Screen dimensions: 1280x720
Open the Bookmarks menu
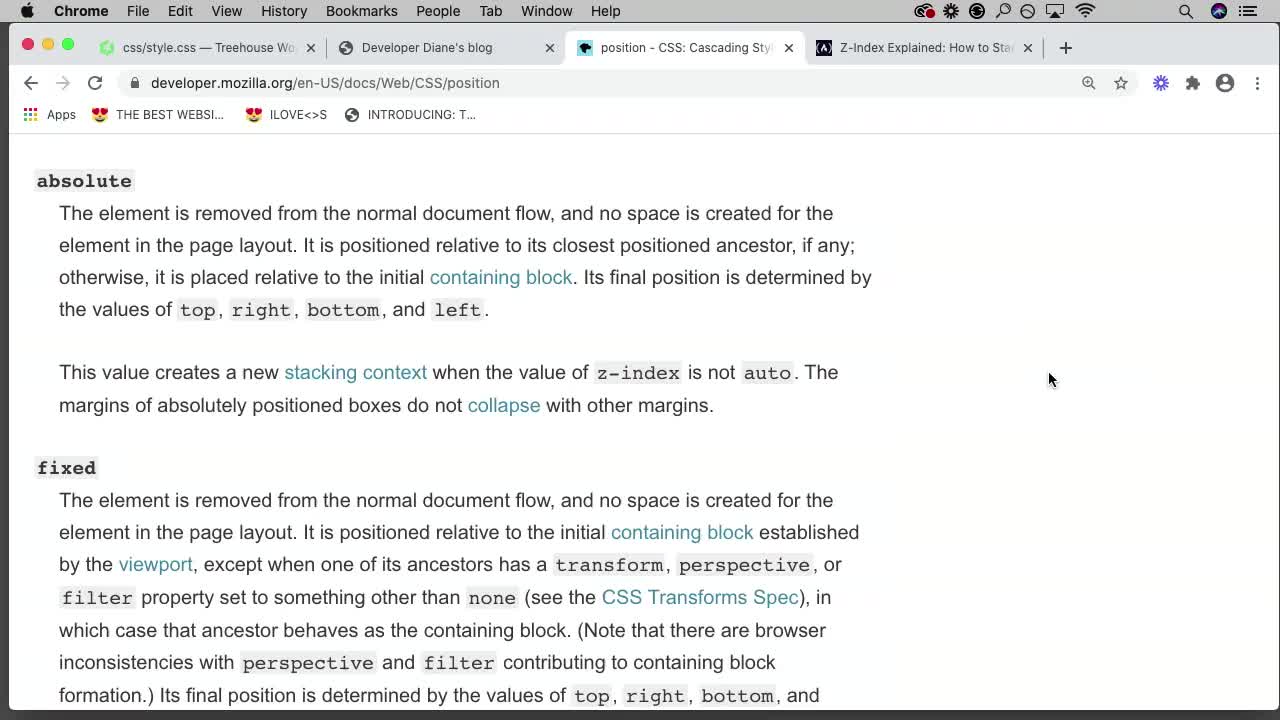click(361, 11)
